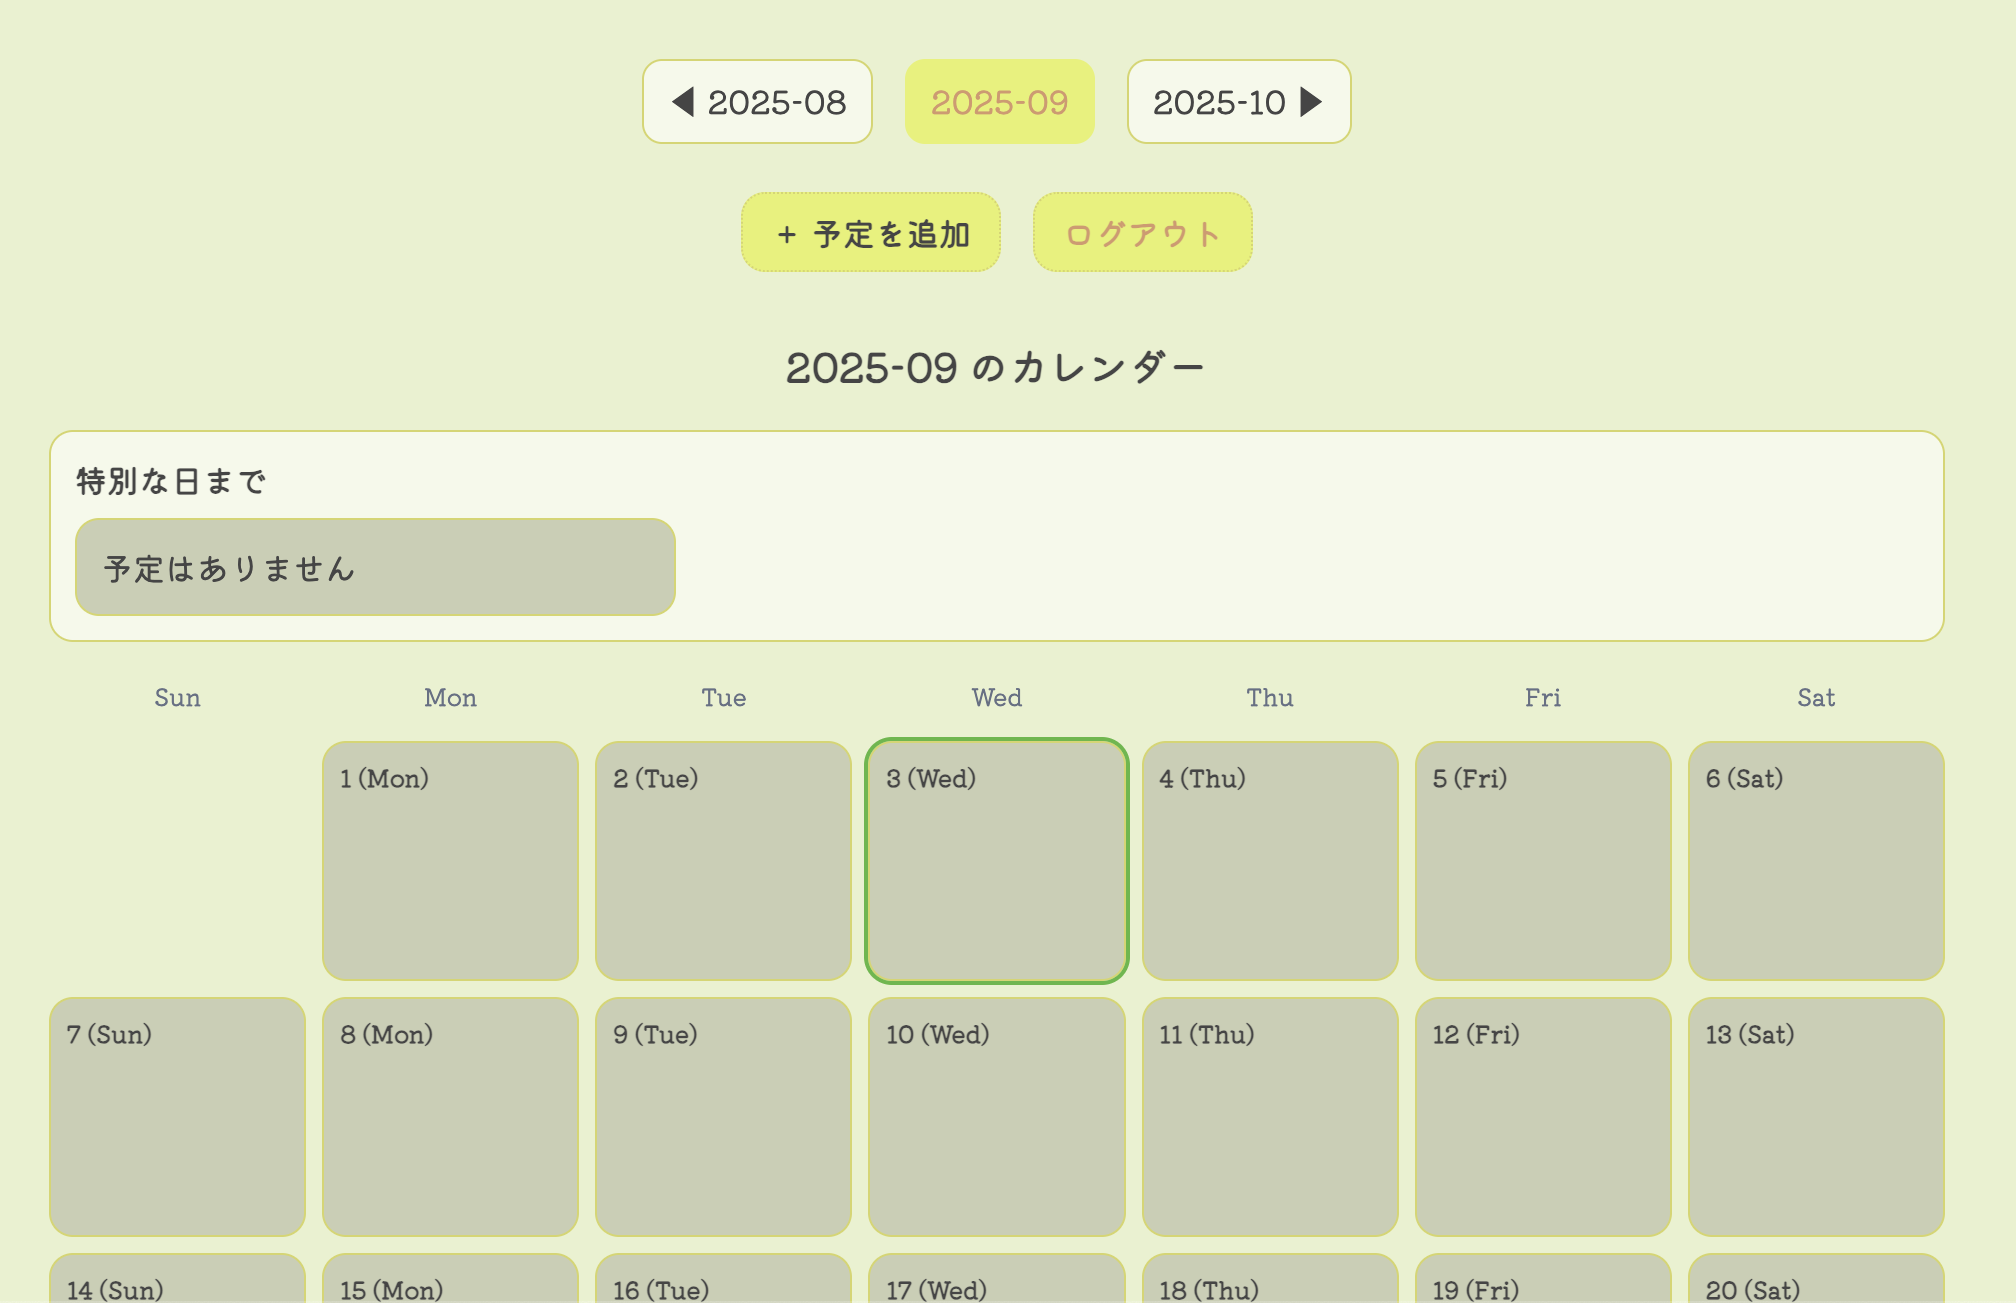This screenshot has height=1303, width=2016.
Task: Open the 20 (Sat) day cell
Action: [1816, 1285]
